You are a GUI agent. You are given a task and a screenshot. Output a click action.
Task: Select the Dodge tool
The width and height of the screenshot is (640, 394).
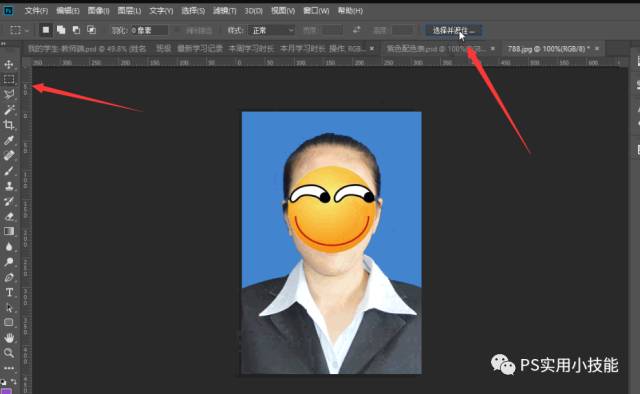[x=9, y=262]
